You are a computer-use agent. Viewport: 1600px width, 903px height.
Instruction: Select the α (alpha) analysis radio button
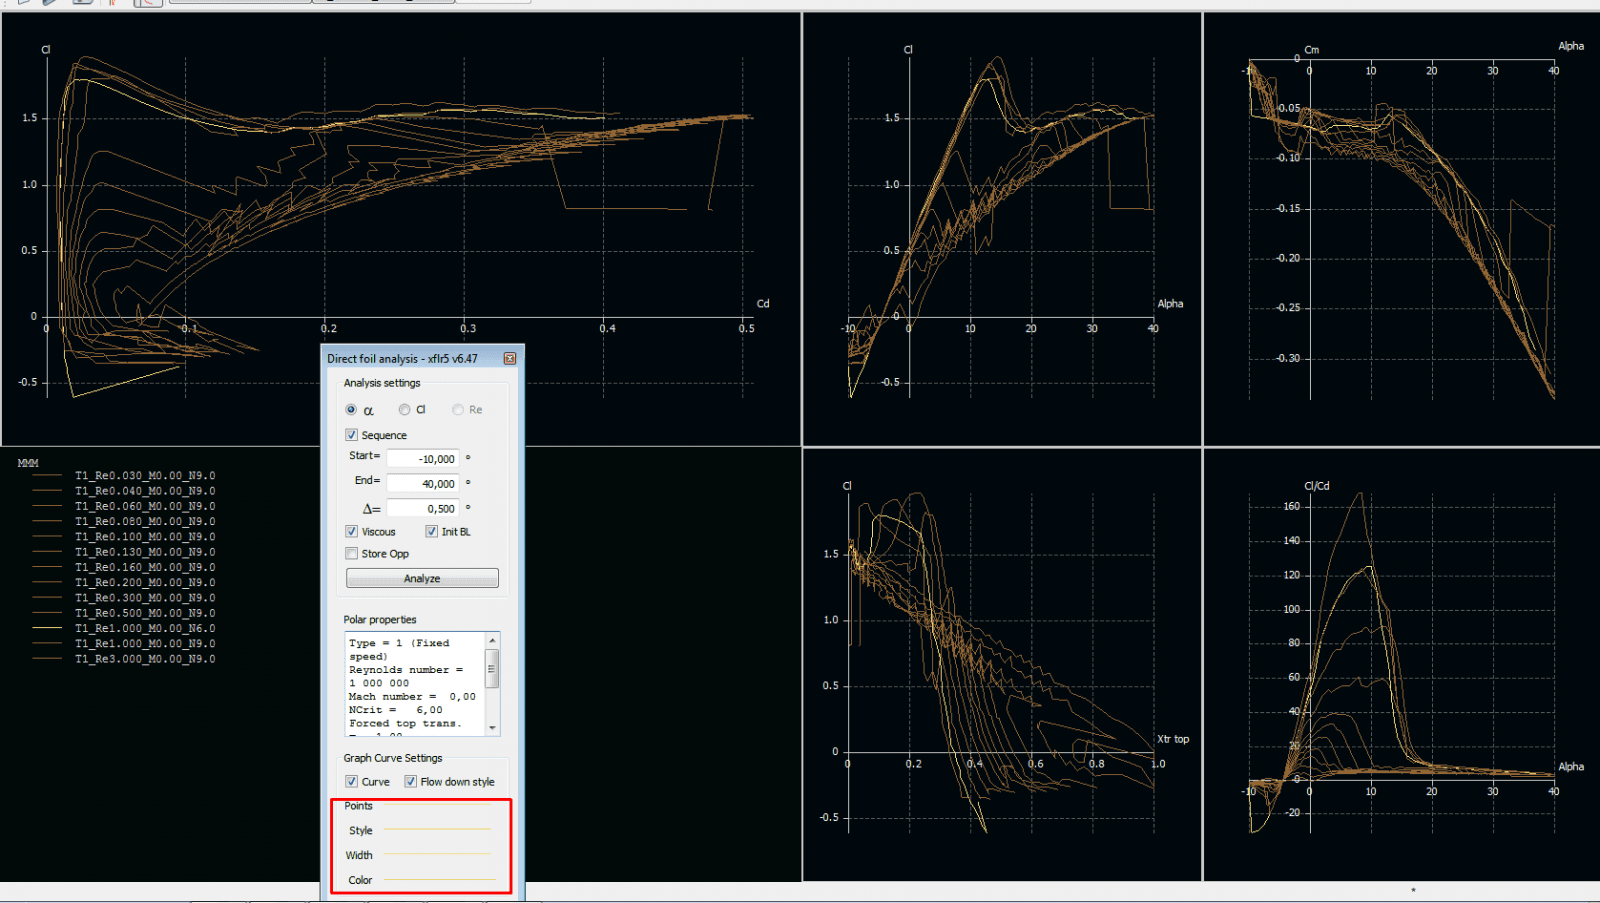[351, 410]
